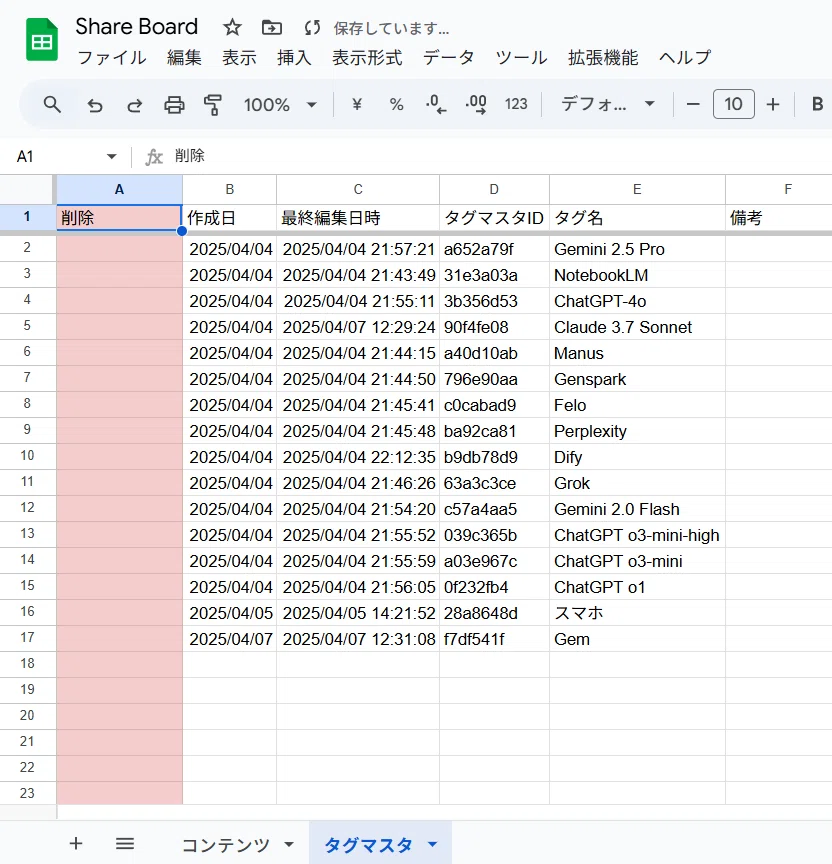Open the Google Sheets home icon
The image size is (832, 864).
42,40
